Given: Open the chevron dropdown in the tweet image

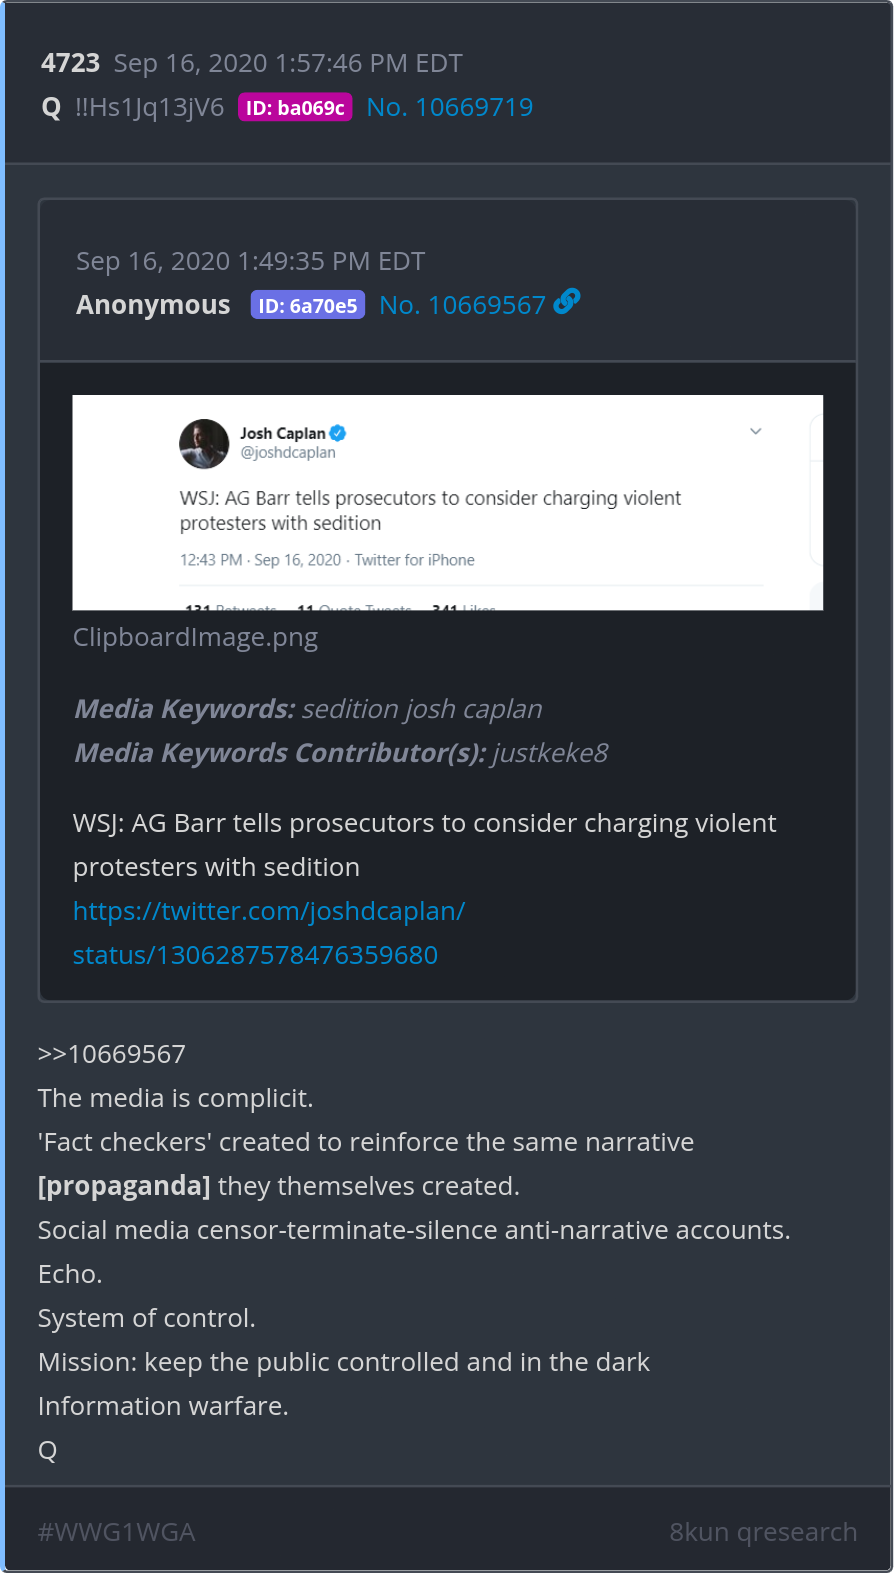Looking at the screenshot, I should click(x=756, y=431).
